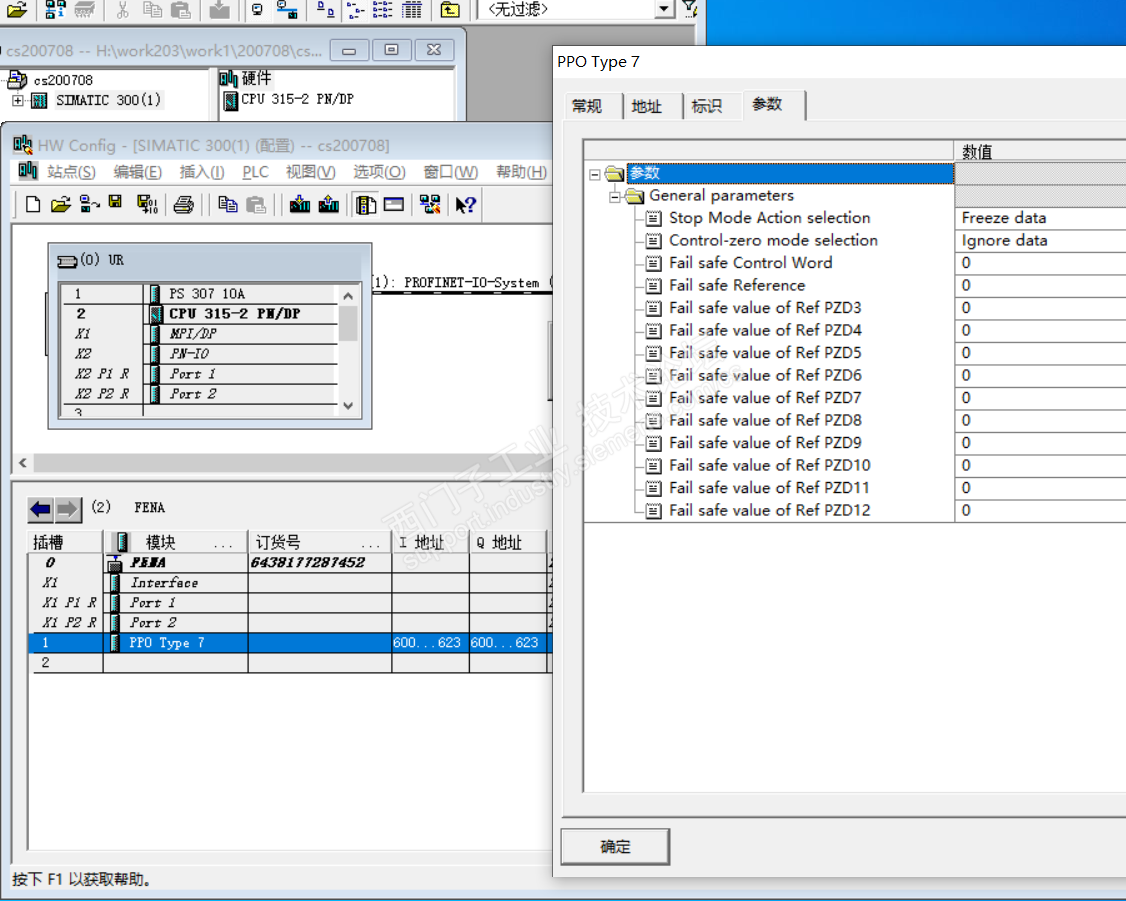Image resolution: width=1126 pixels, height=901 pixels.
Task: Select the Stop Mode Action selection parameter
Action: (769, 218)
